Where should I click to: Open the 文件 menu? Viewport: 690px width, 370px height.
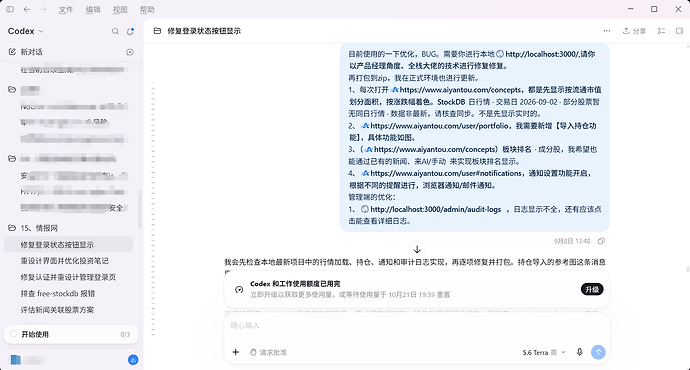click(x=66, y=10)
